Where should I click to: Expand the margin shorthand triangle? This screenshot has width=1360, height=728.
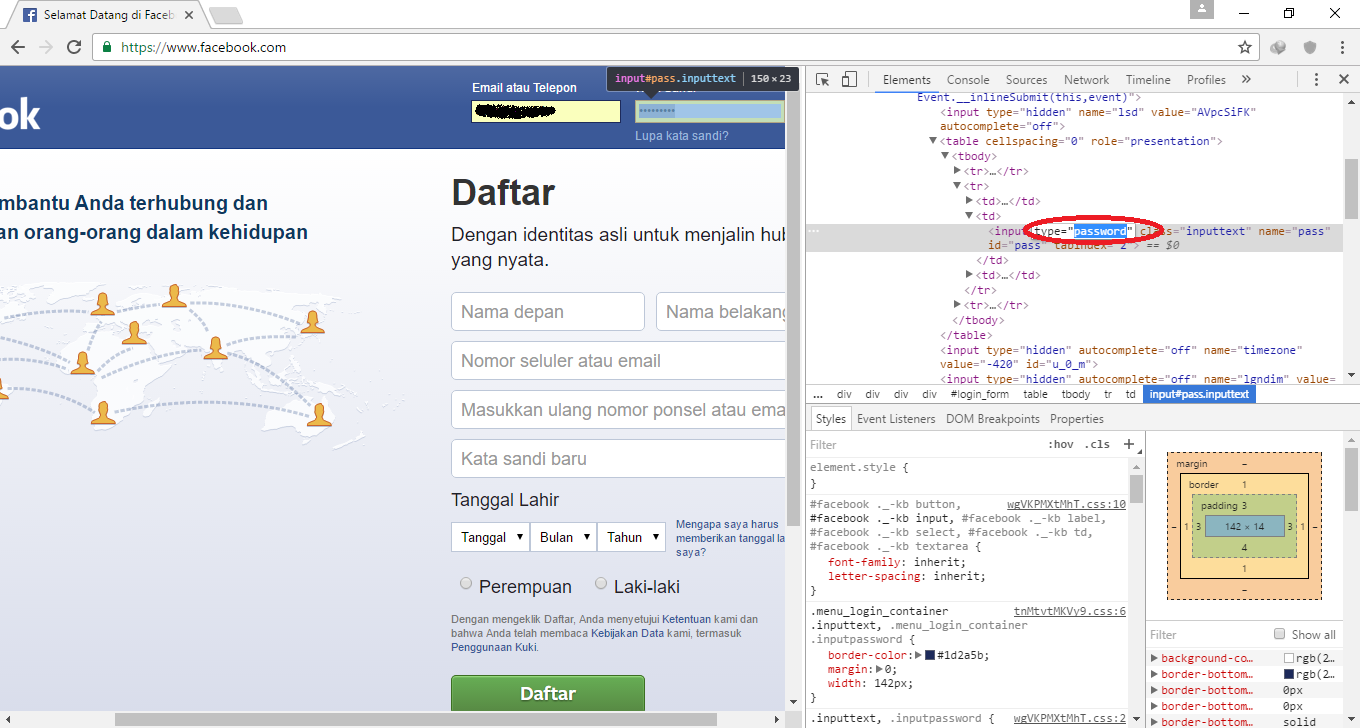pyautogui.click(x=879, y=669)
